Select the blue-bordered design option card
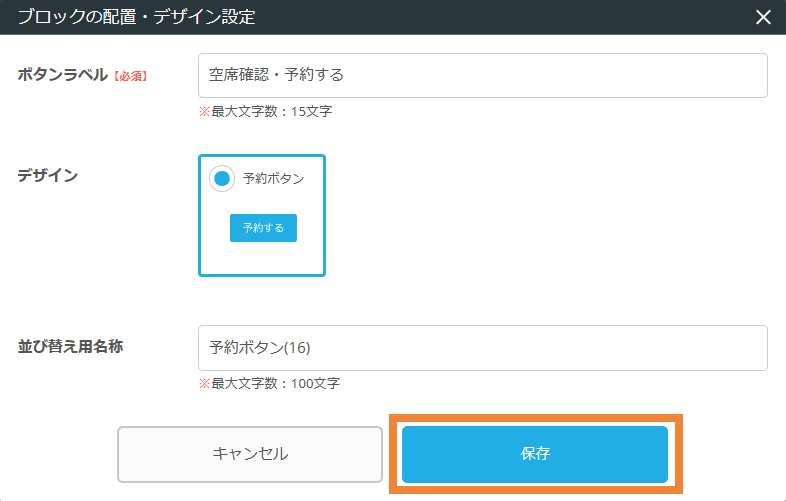This screenshot has height=501, width=786. click(x=262, y=255)
